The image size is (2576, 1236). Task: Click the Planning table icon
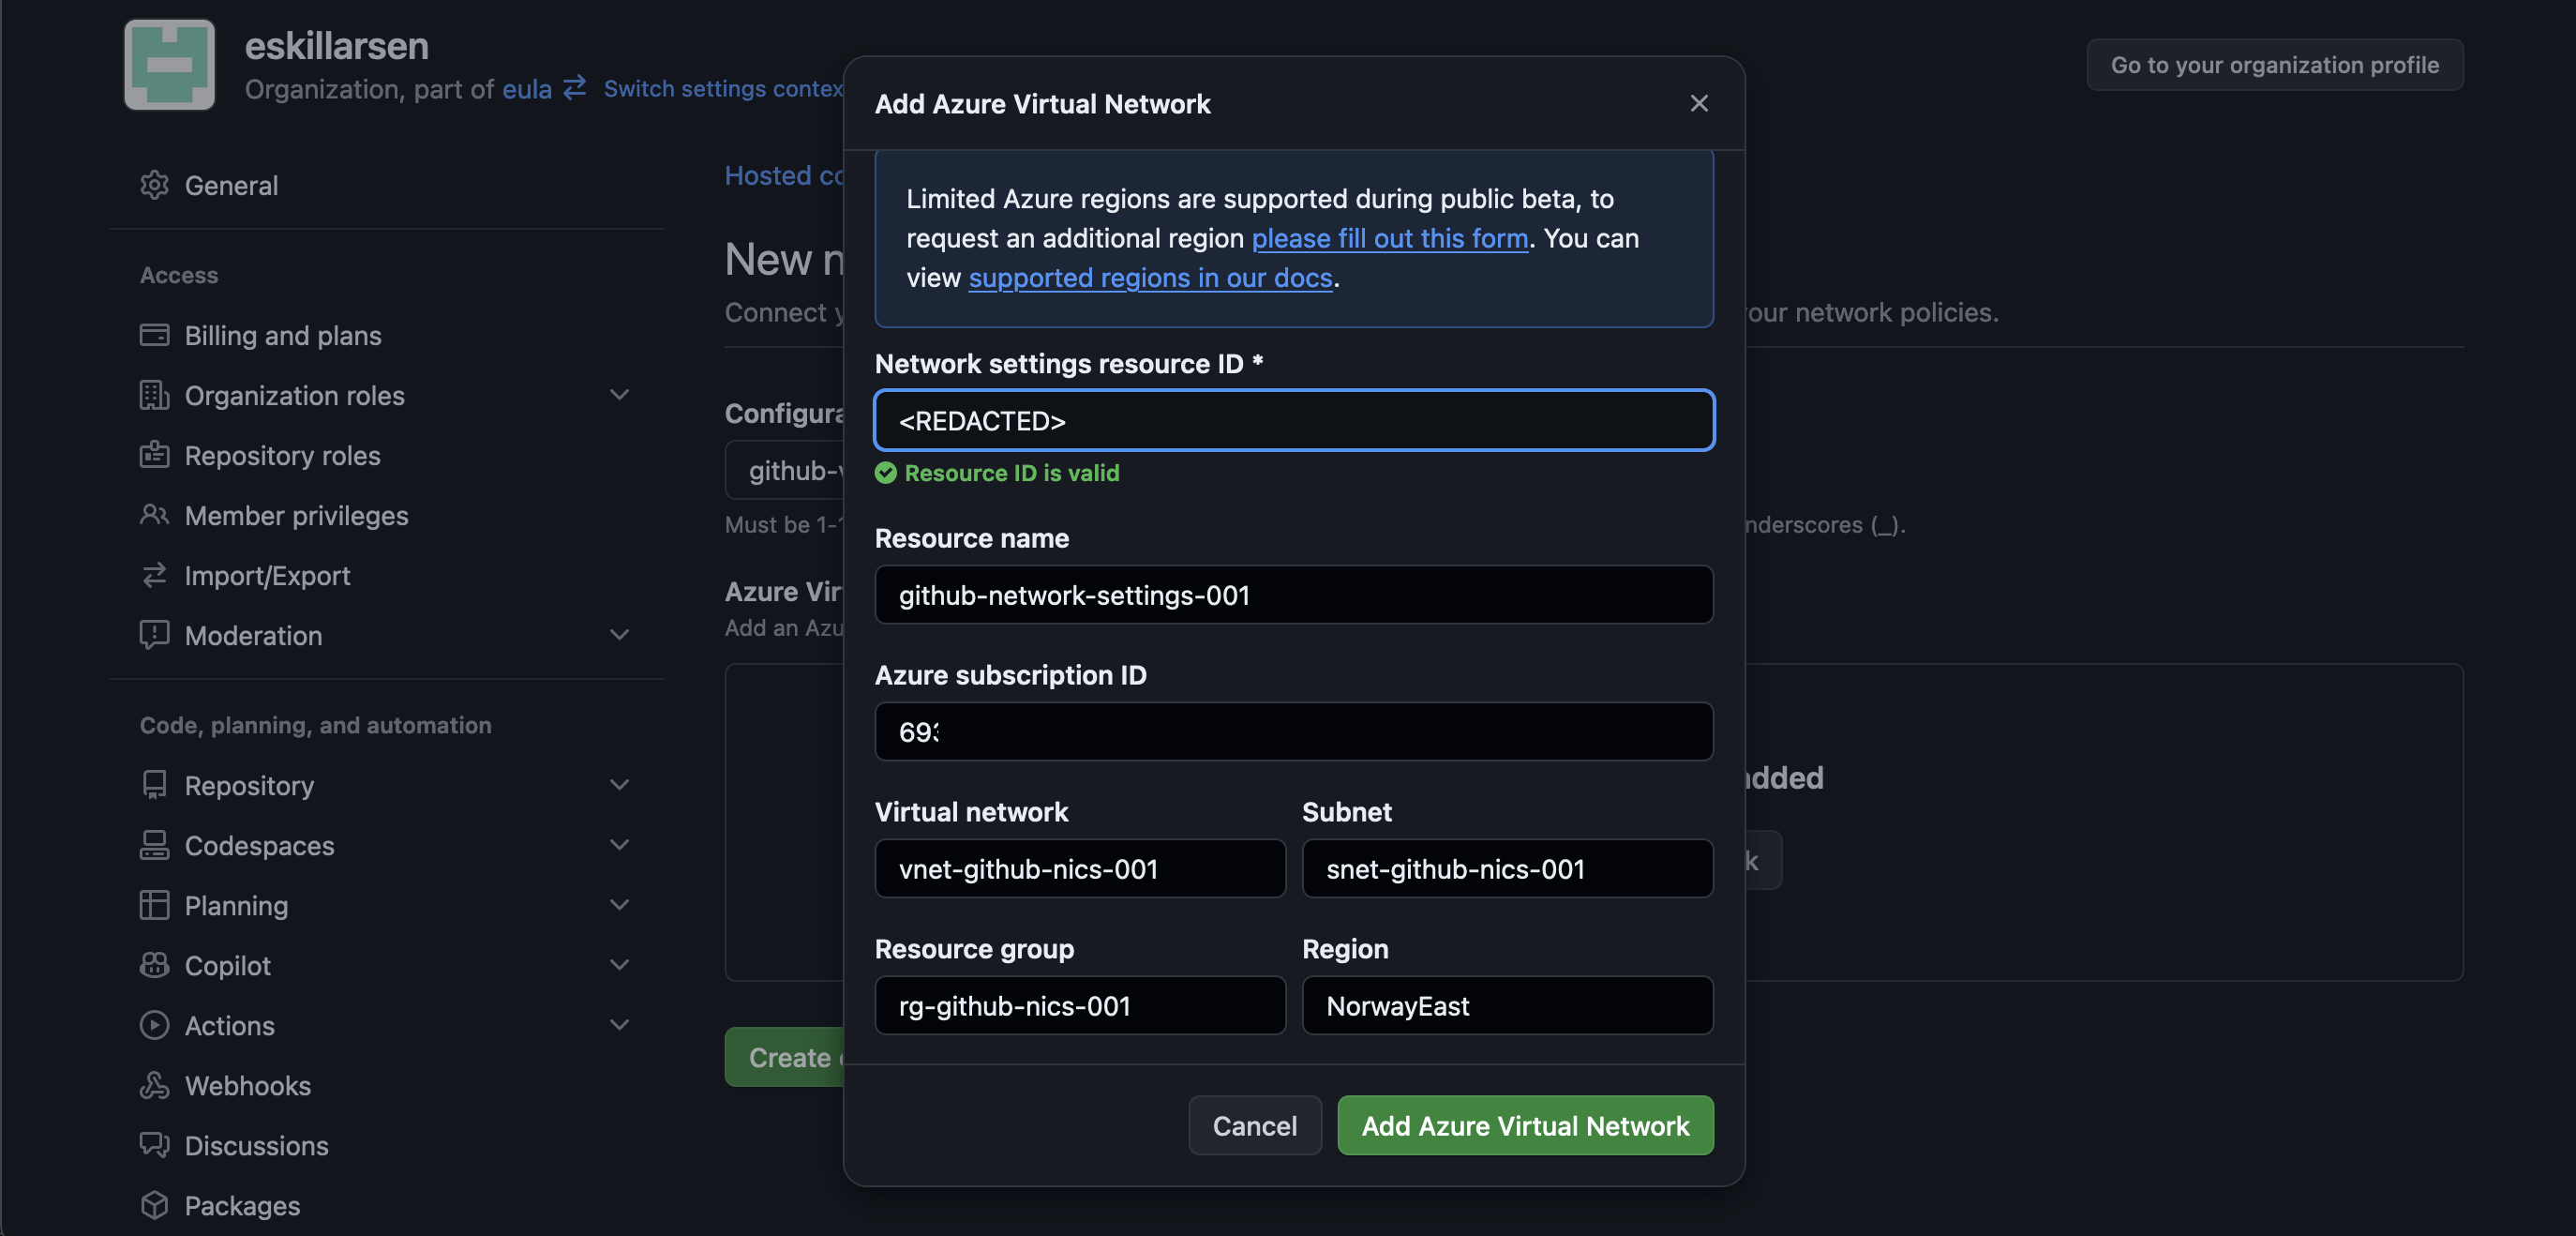pyautogui.click(x=154, y=905)
